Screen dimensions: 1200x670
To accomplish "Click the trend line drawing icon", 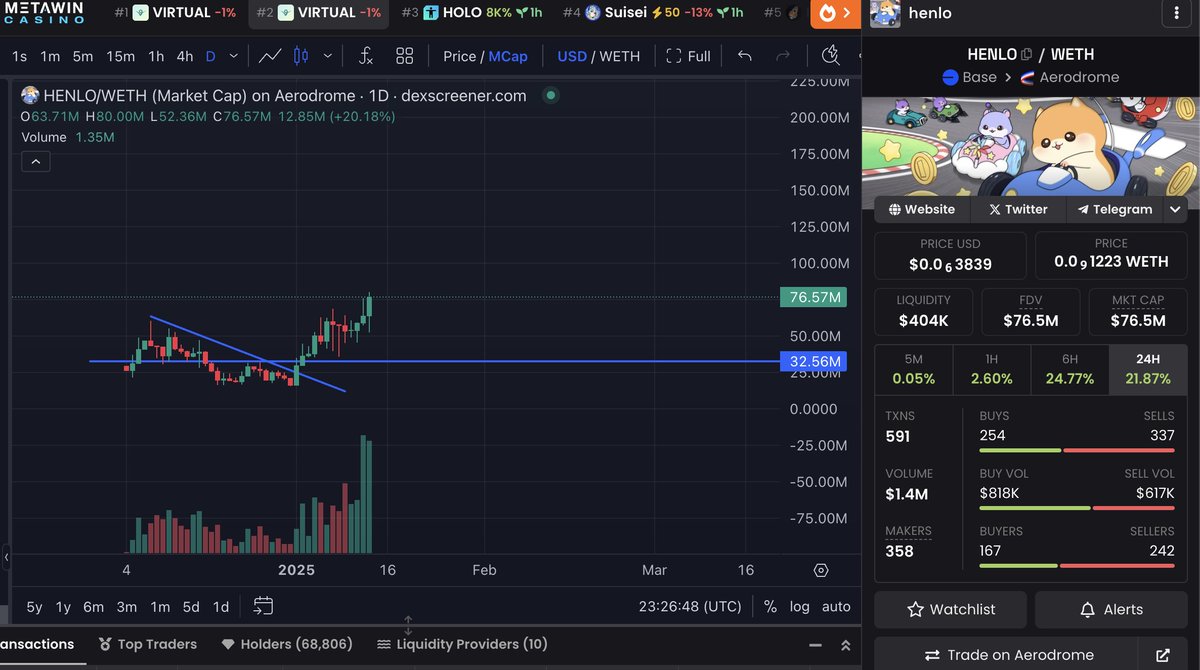I will pos(270,56).
